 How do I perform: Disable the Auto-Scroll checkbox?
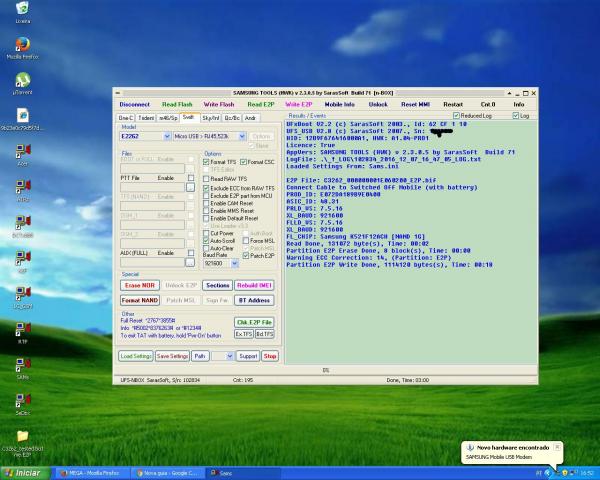[206, 241]
